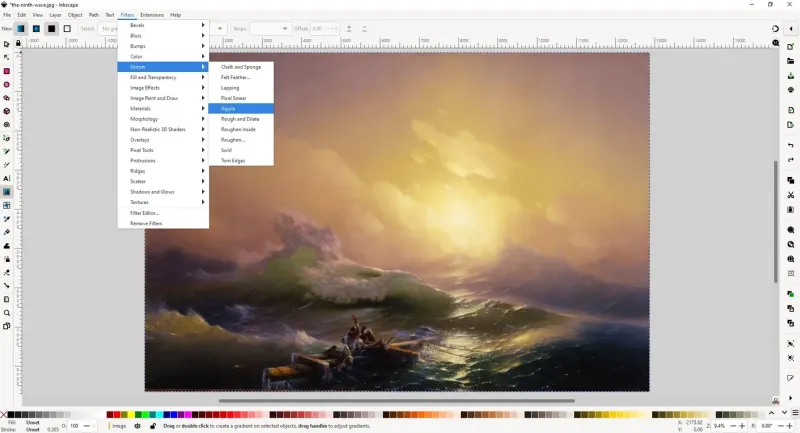Click the Open document folder icon

(791, 61)
